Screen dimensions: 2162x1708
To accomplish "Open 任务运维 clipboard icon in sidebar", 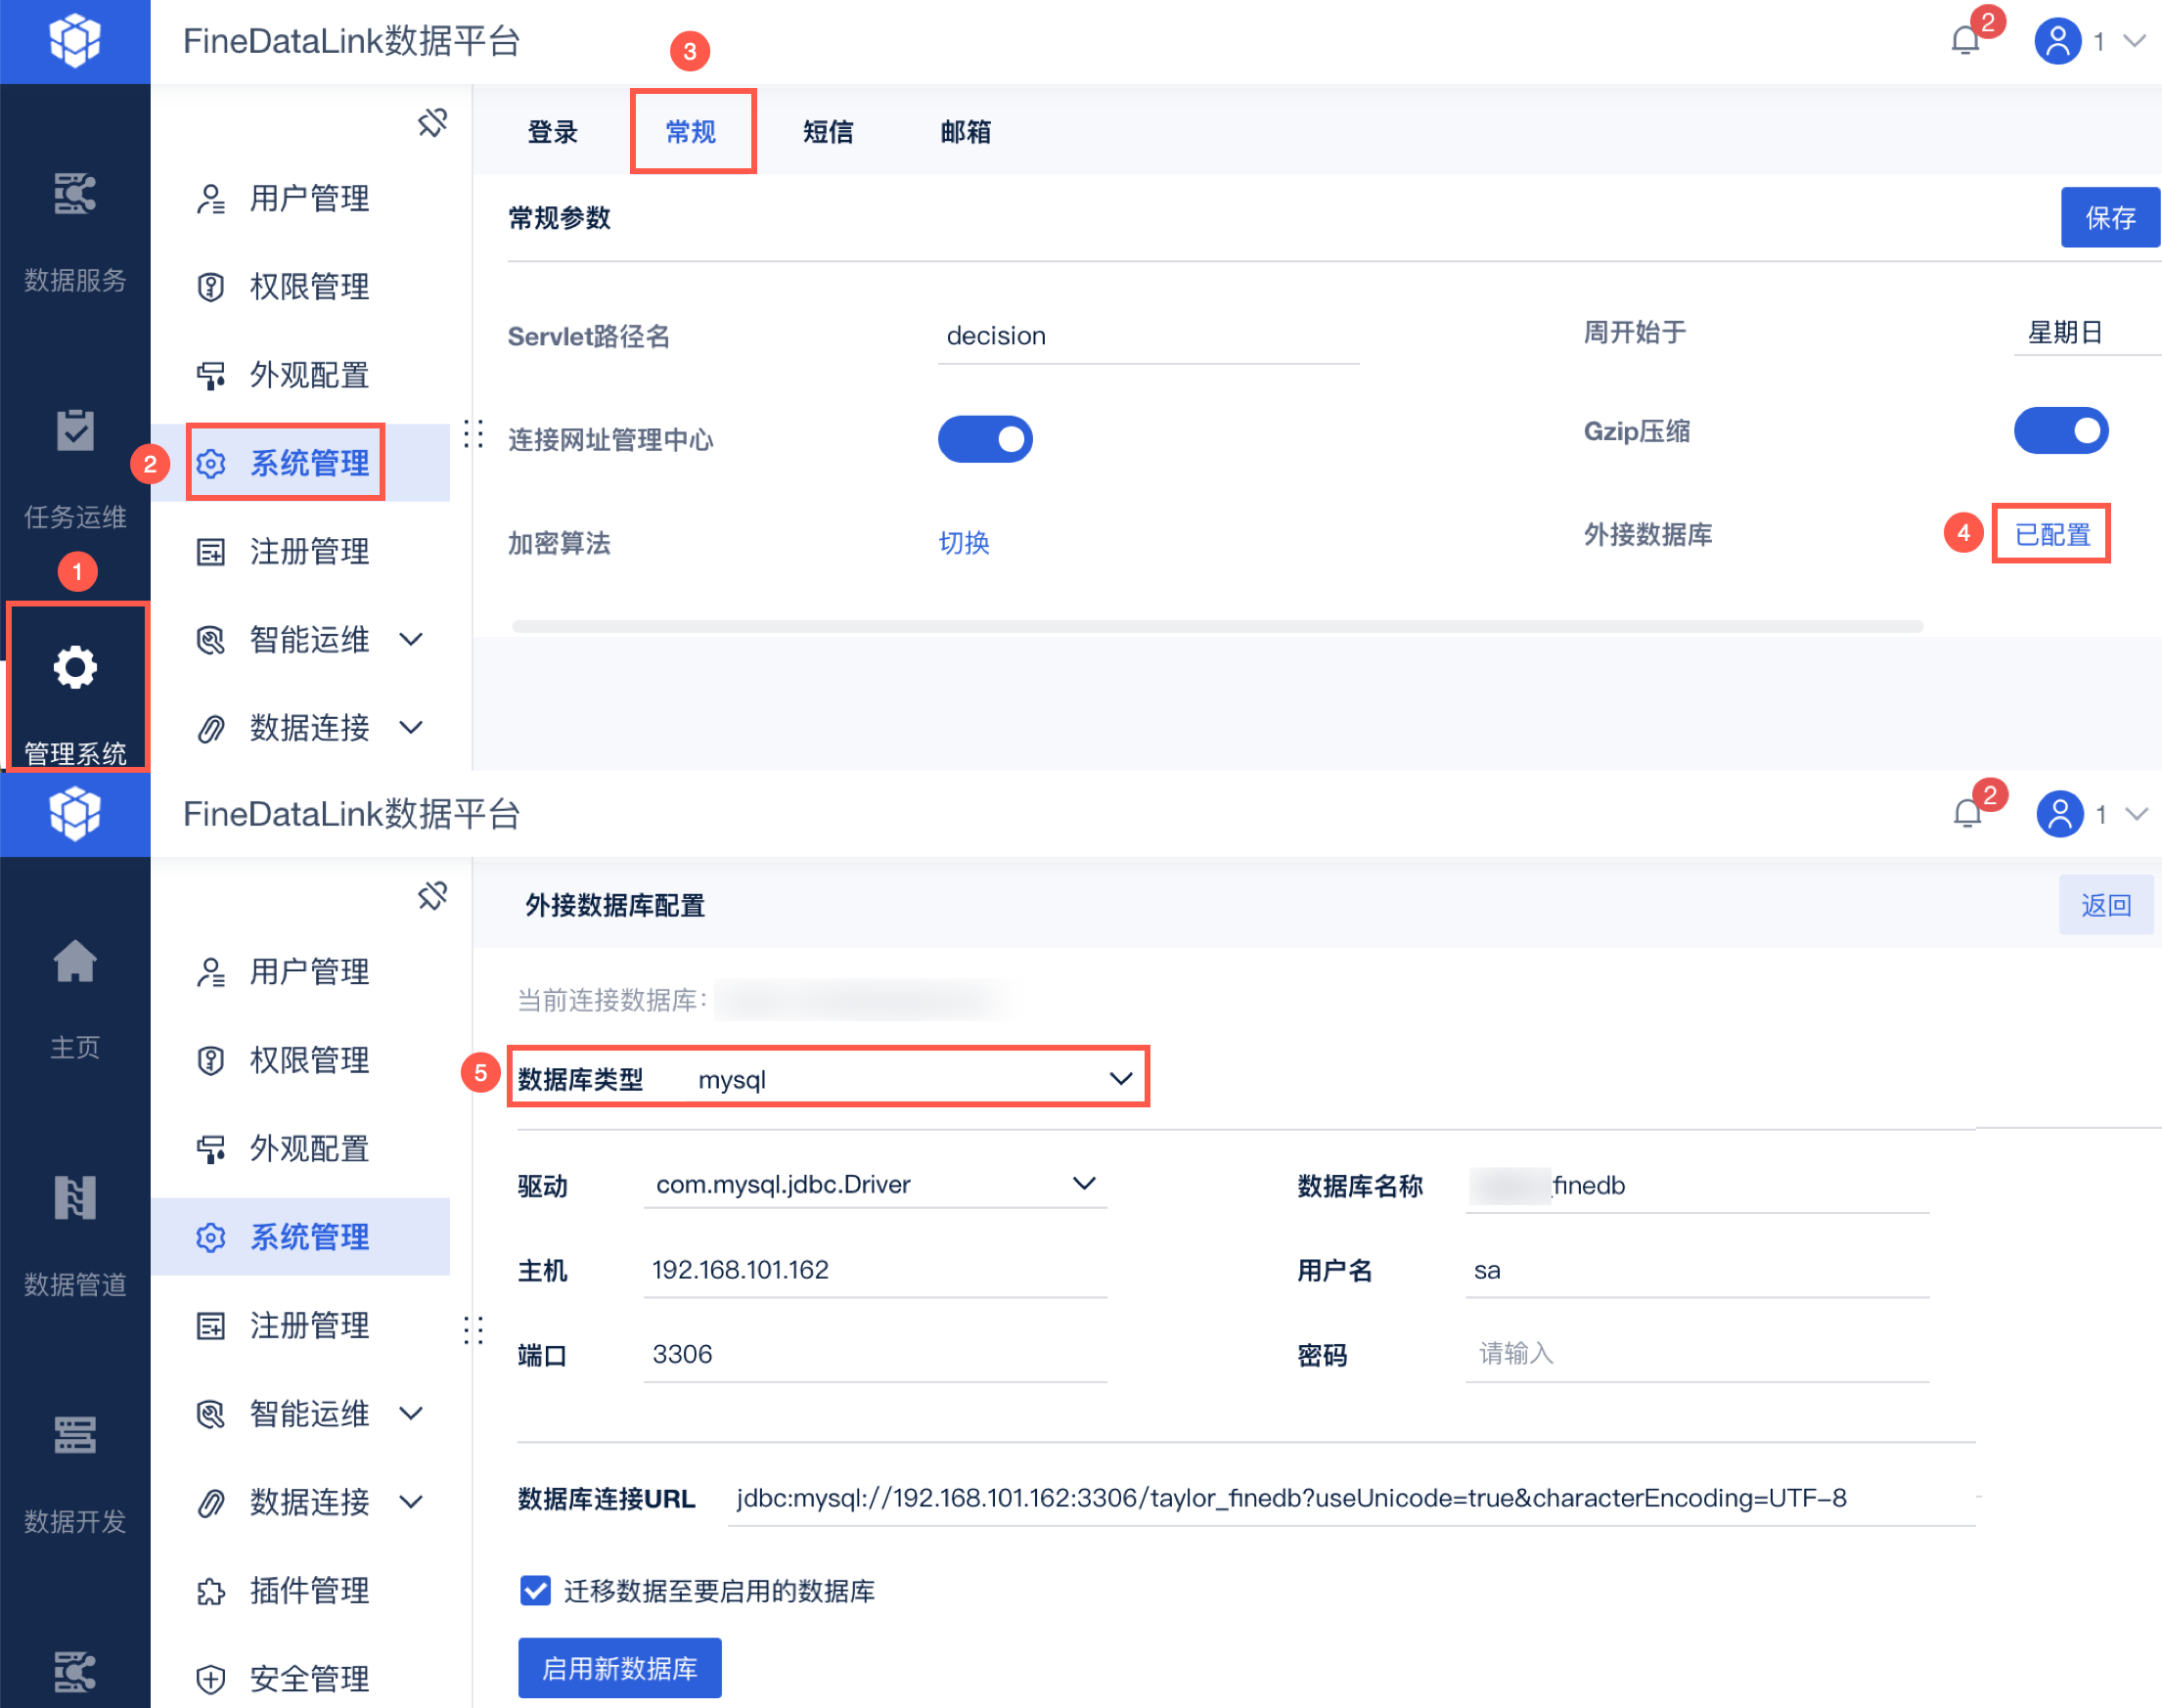I will [x=75, y=430].
